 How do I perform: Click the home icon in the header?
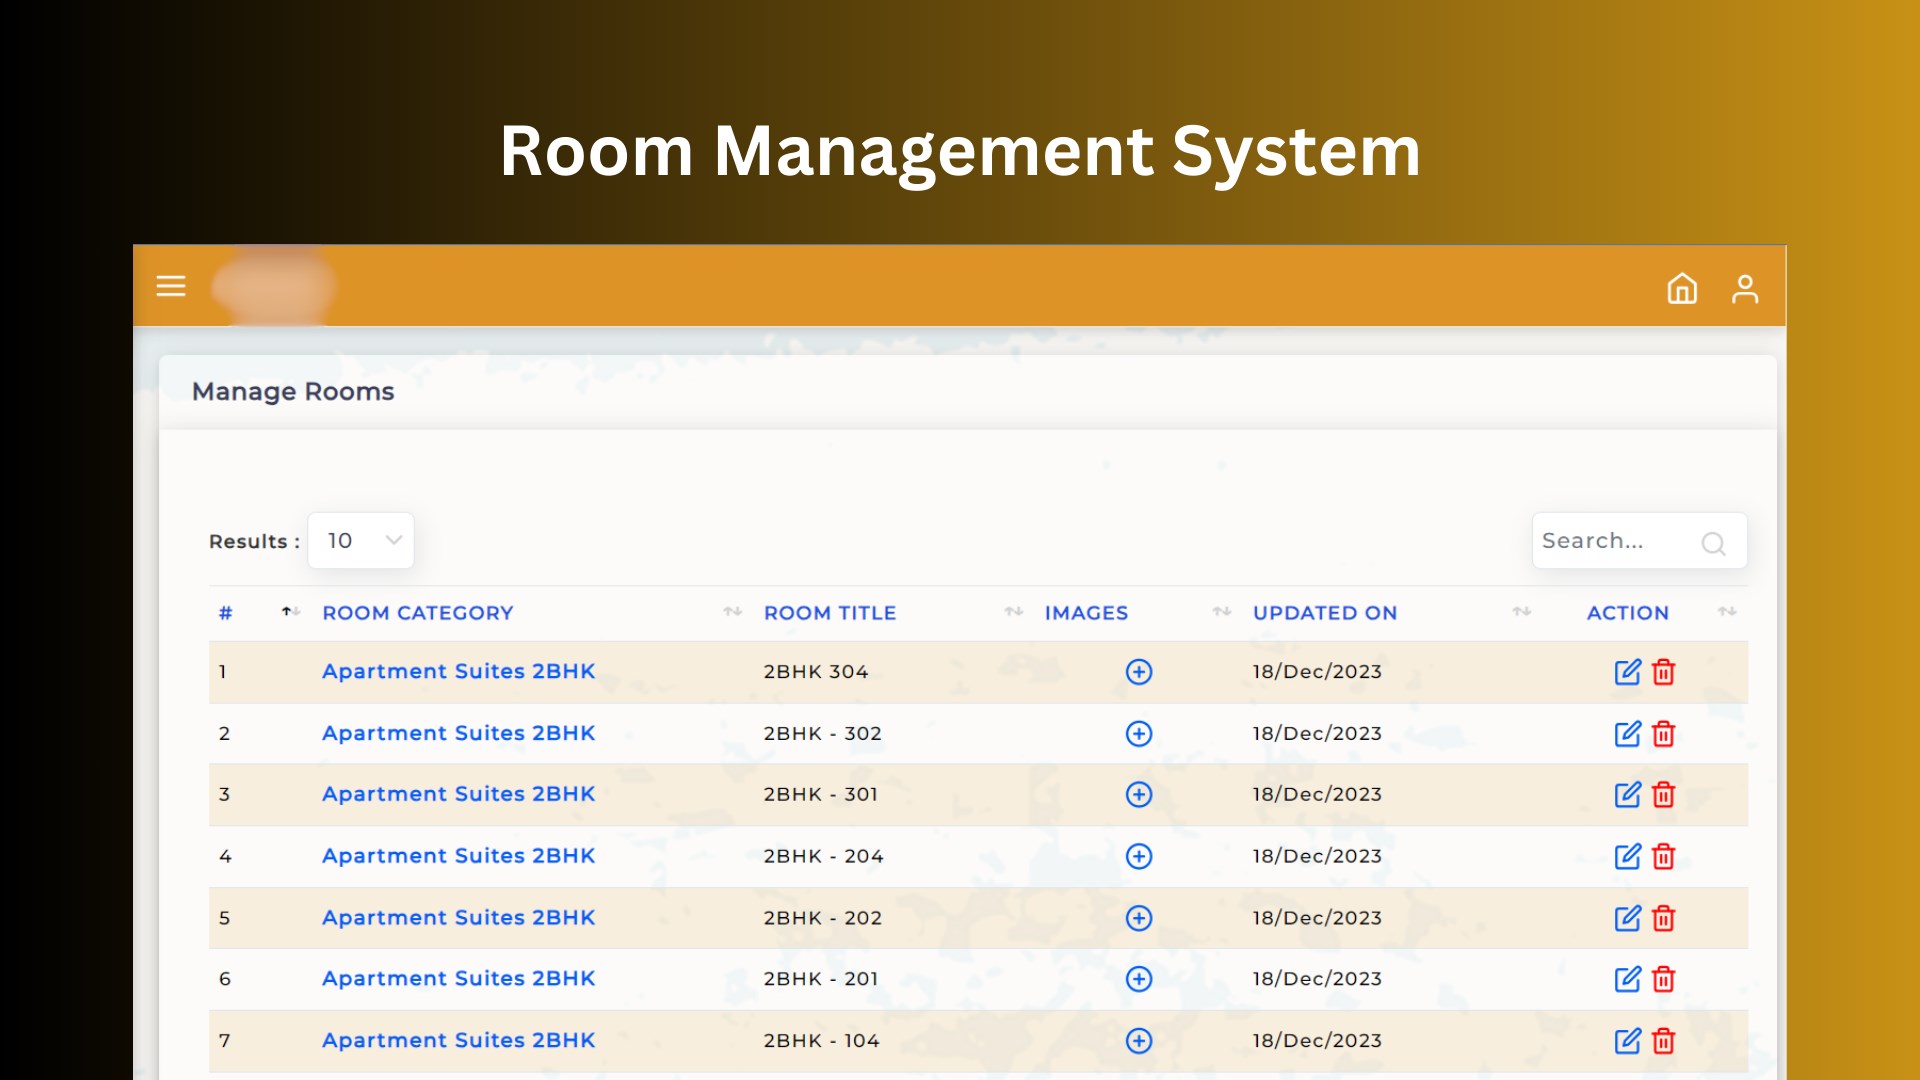[1682, 290]
